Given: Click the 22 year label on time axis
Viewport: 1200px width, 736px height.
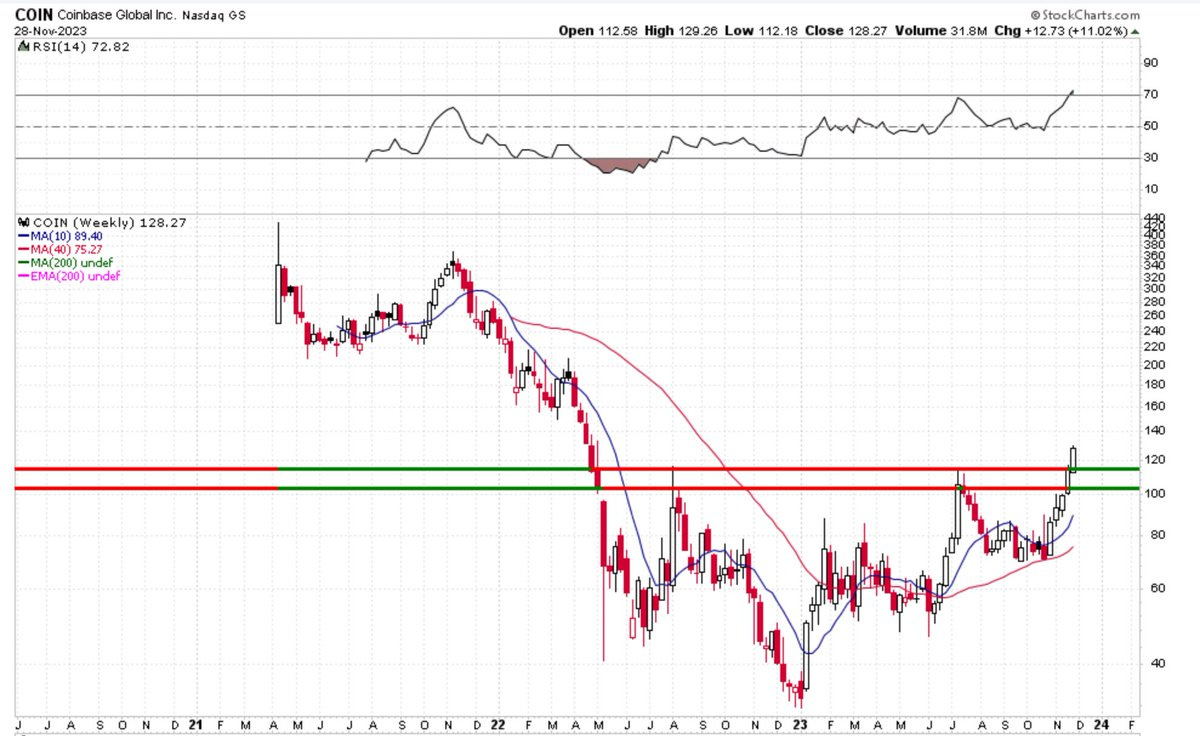Looking at the screenshot, I should (499, 724).
